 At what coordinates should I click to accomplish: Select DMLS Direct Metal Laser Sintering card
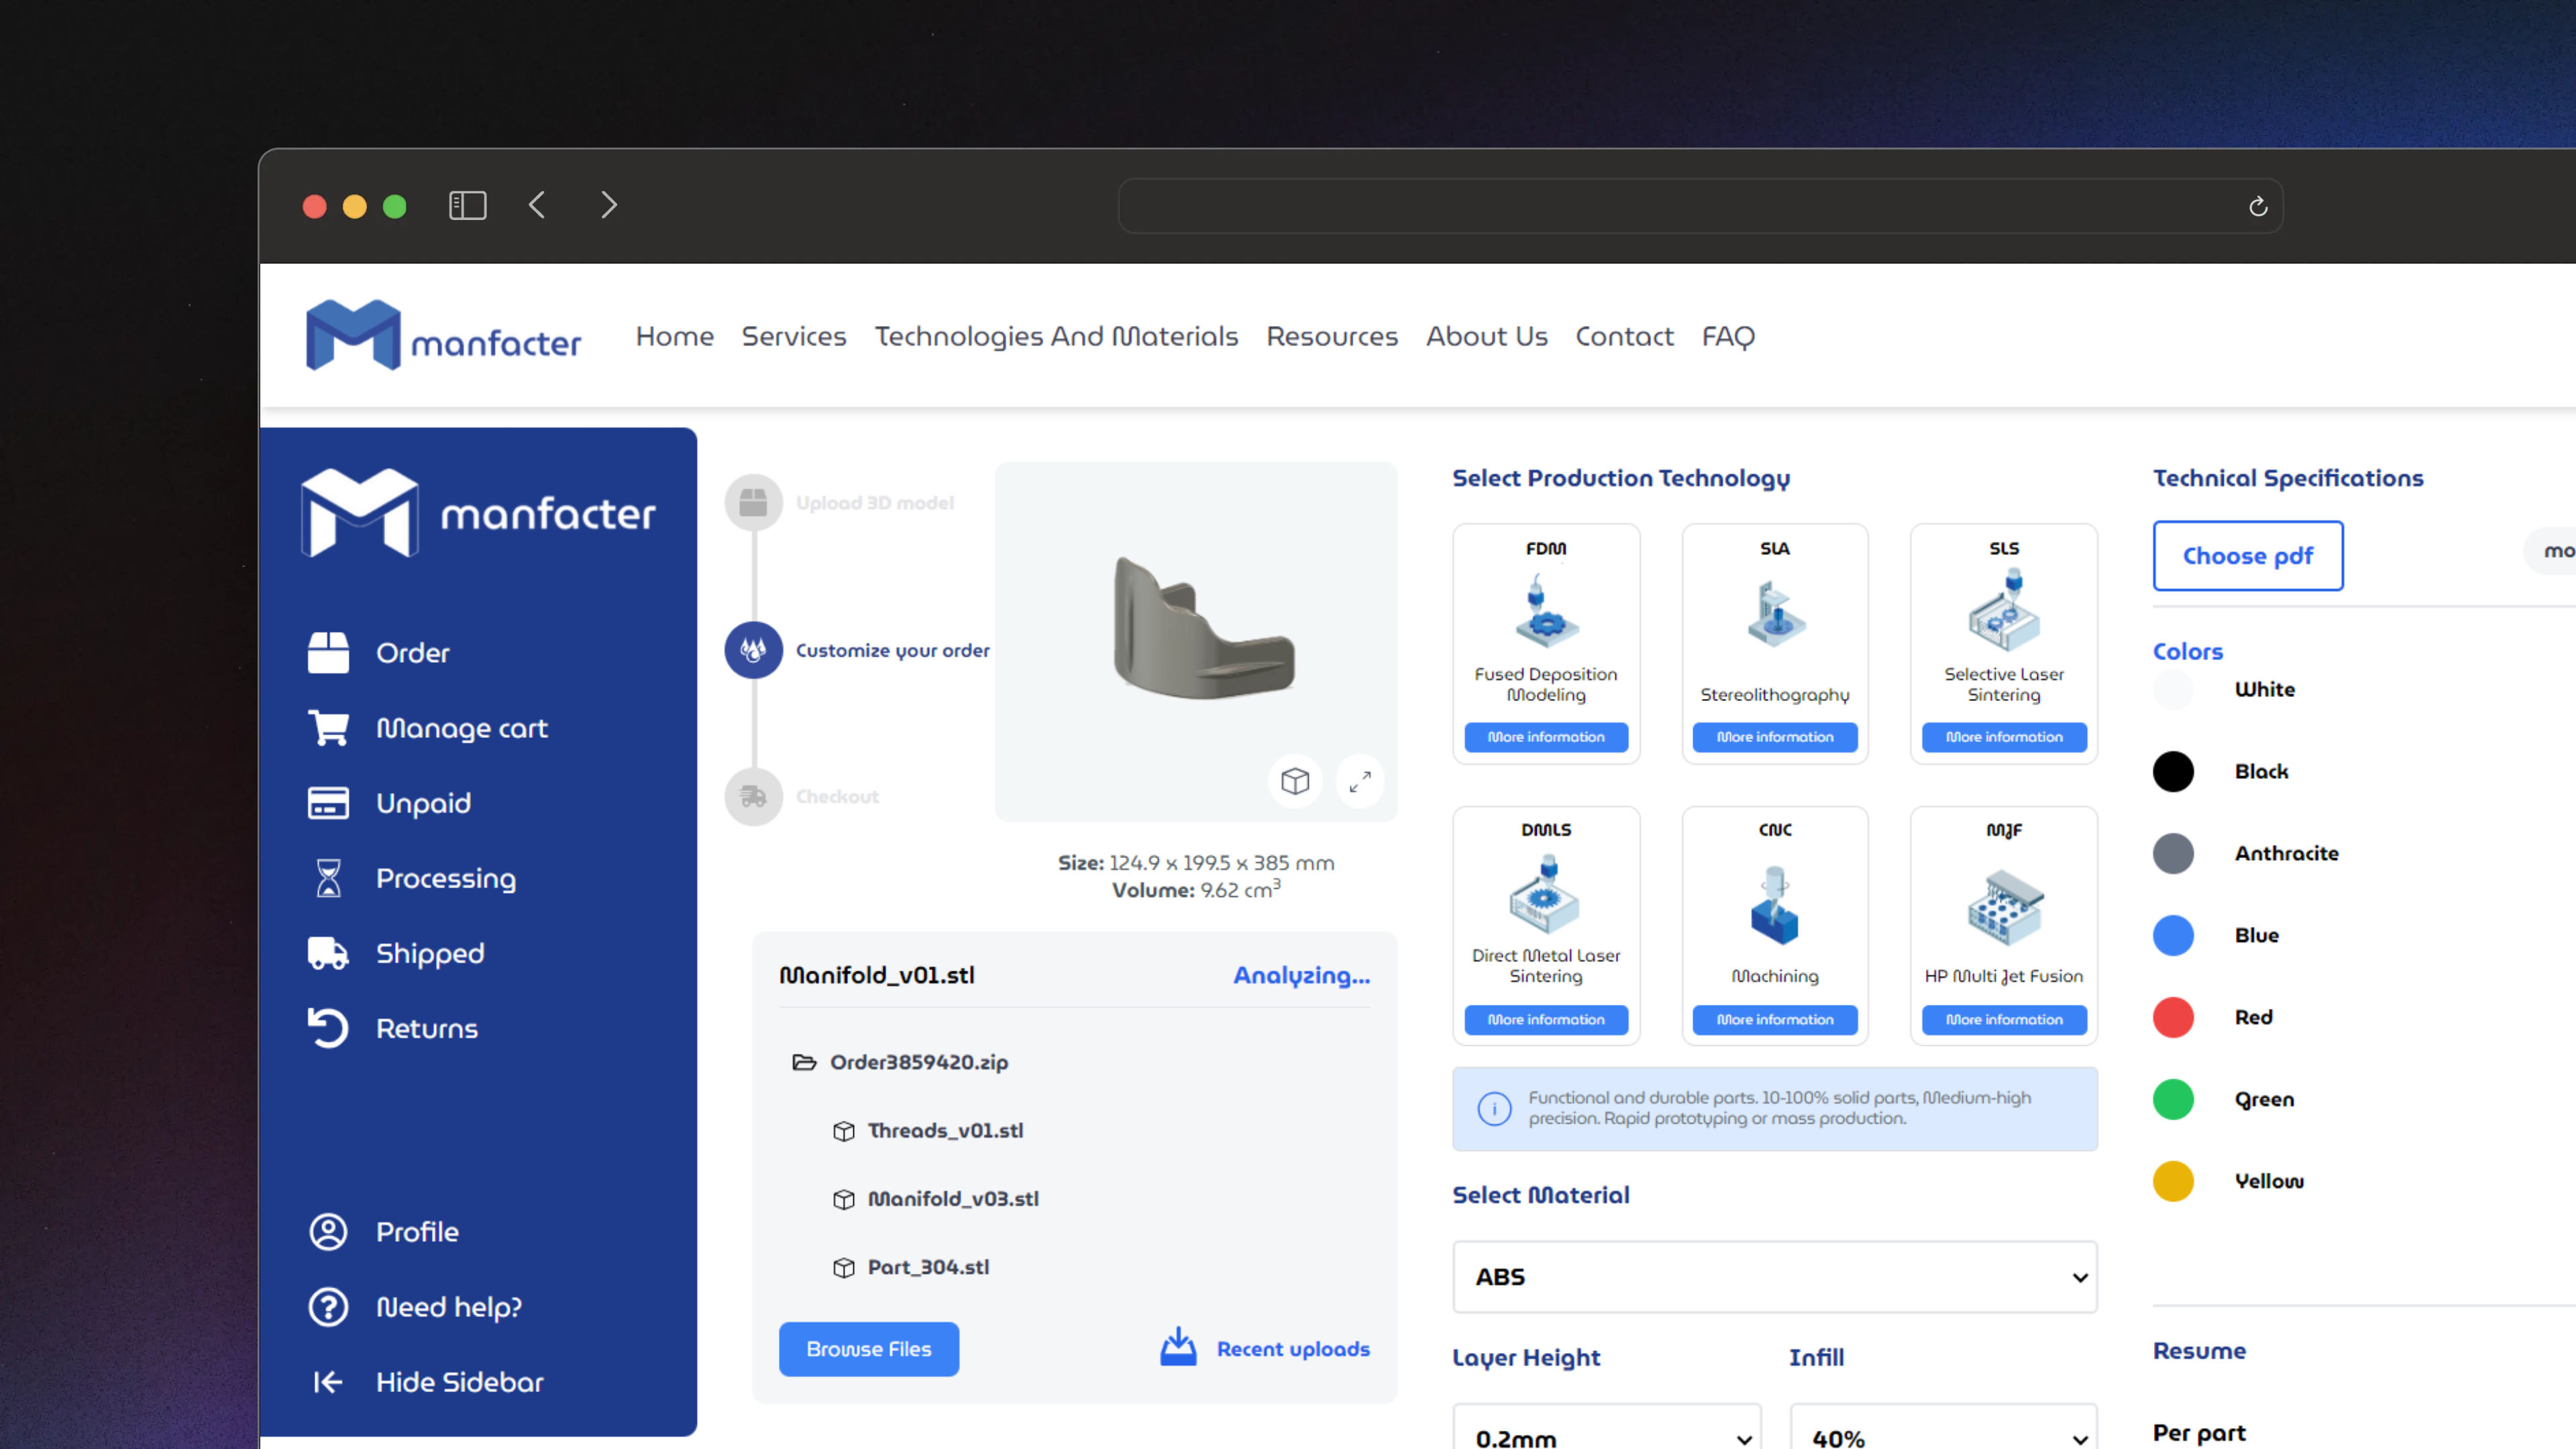(1546, 926)
